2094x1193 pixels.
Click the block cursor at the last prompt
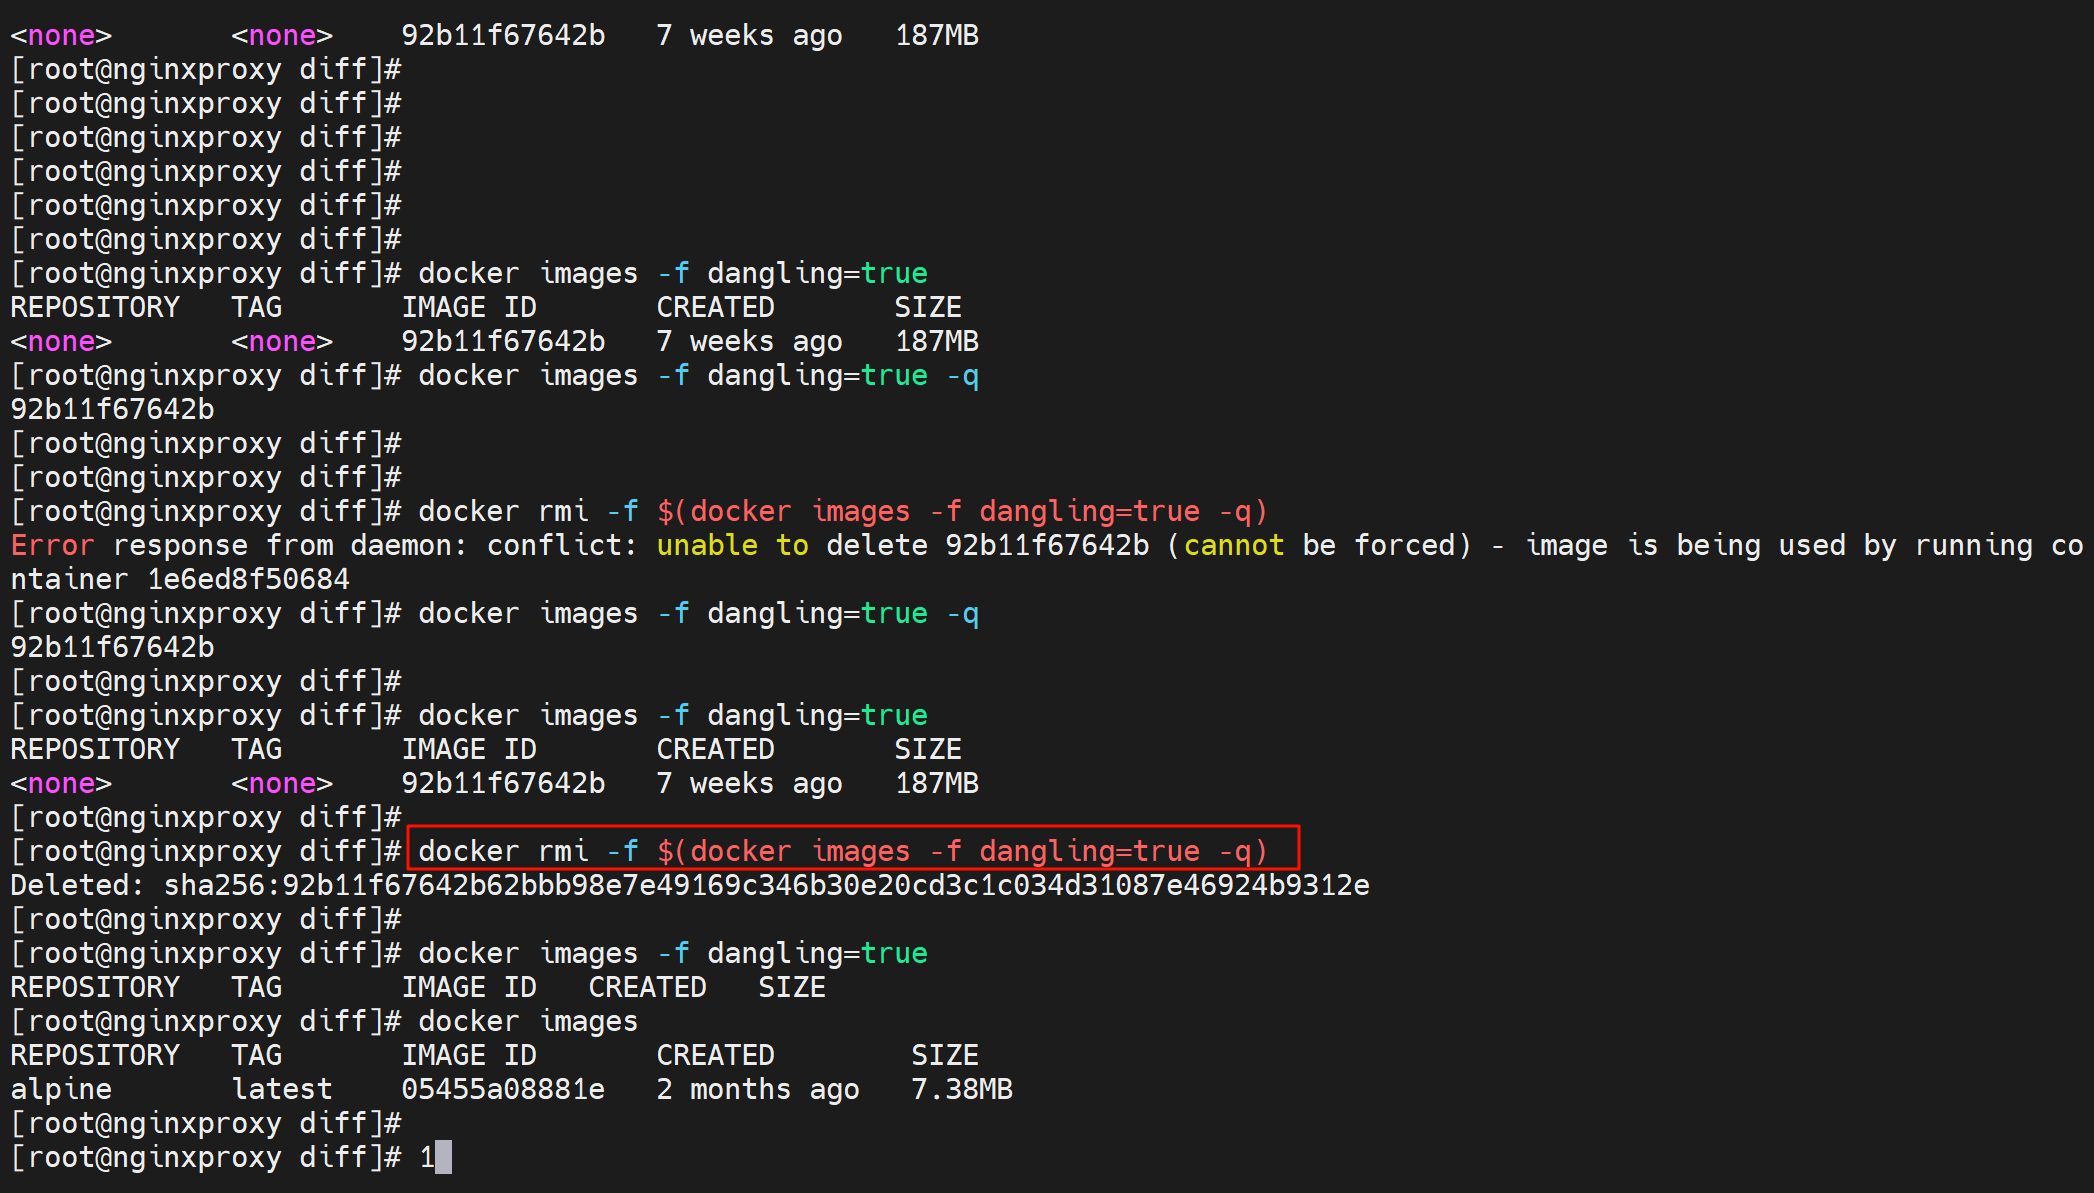pos(443,1157)
